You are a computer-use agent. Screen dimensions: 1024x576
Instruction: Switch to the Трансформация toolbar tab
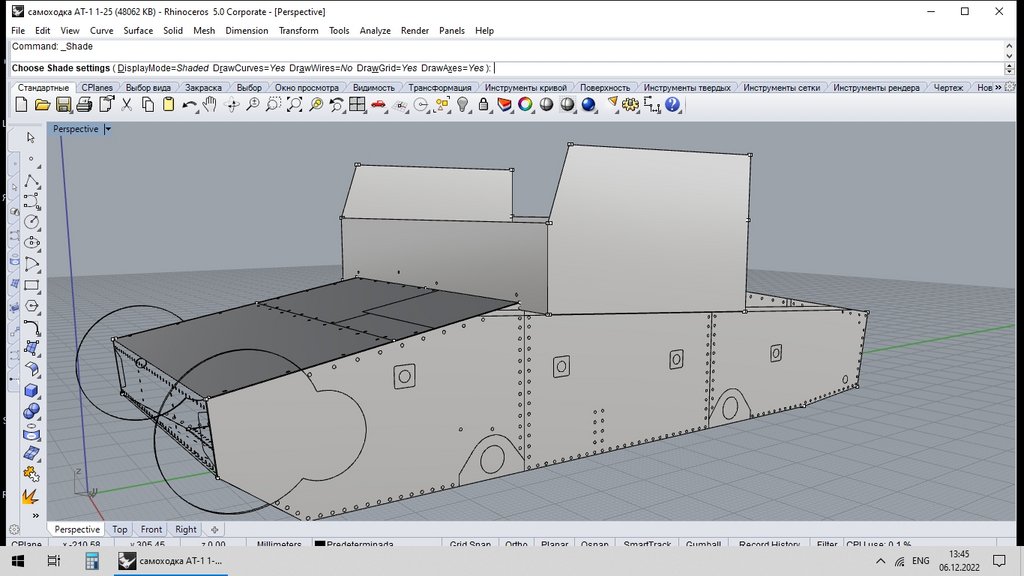440,88
